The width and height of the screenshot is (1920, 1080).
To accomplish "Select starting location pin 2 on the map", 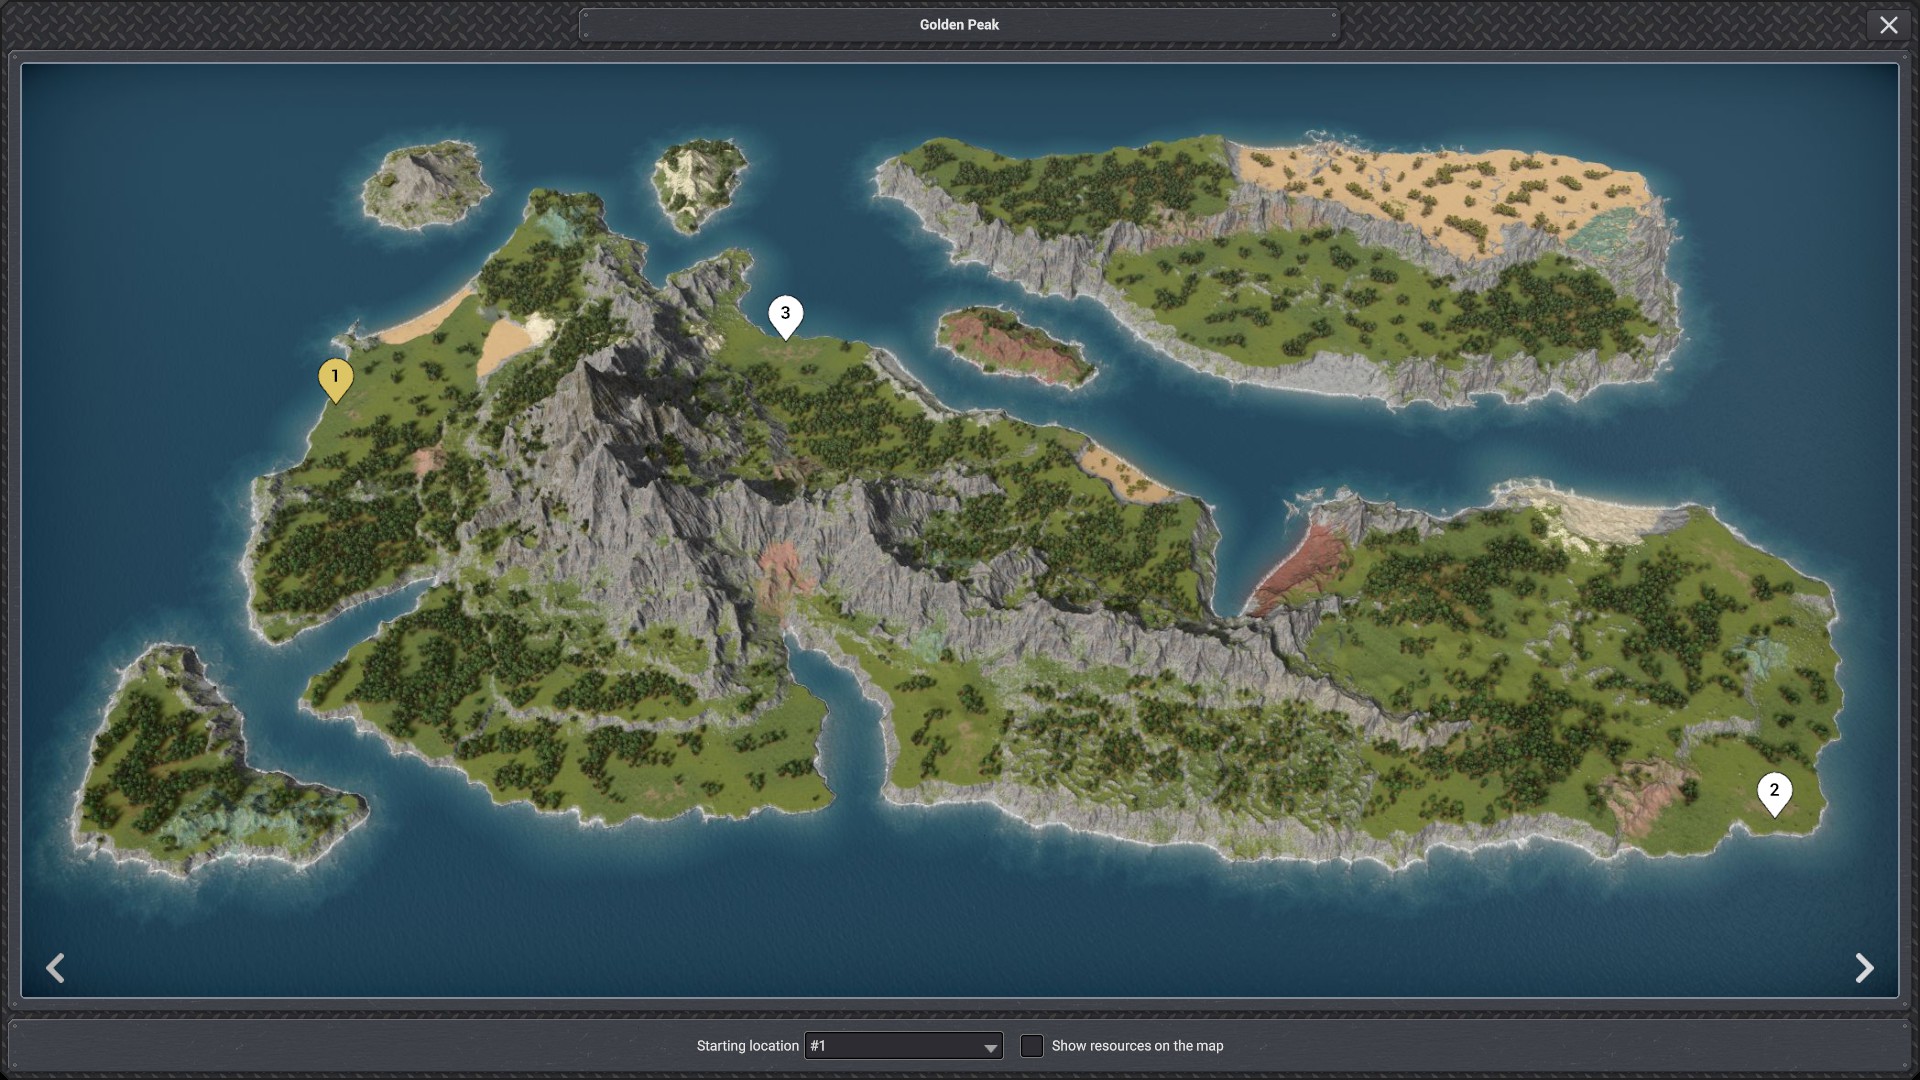I will coord(1774,794).
